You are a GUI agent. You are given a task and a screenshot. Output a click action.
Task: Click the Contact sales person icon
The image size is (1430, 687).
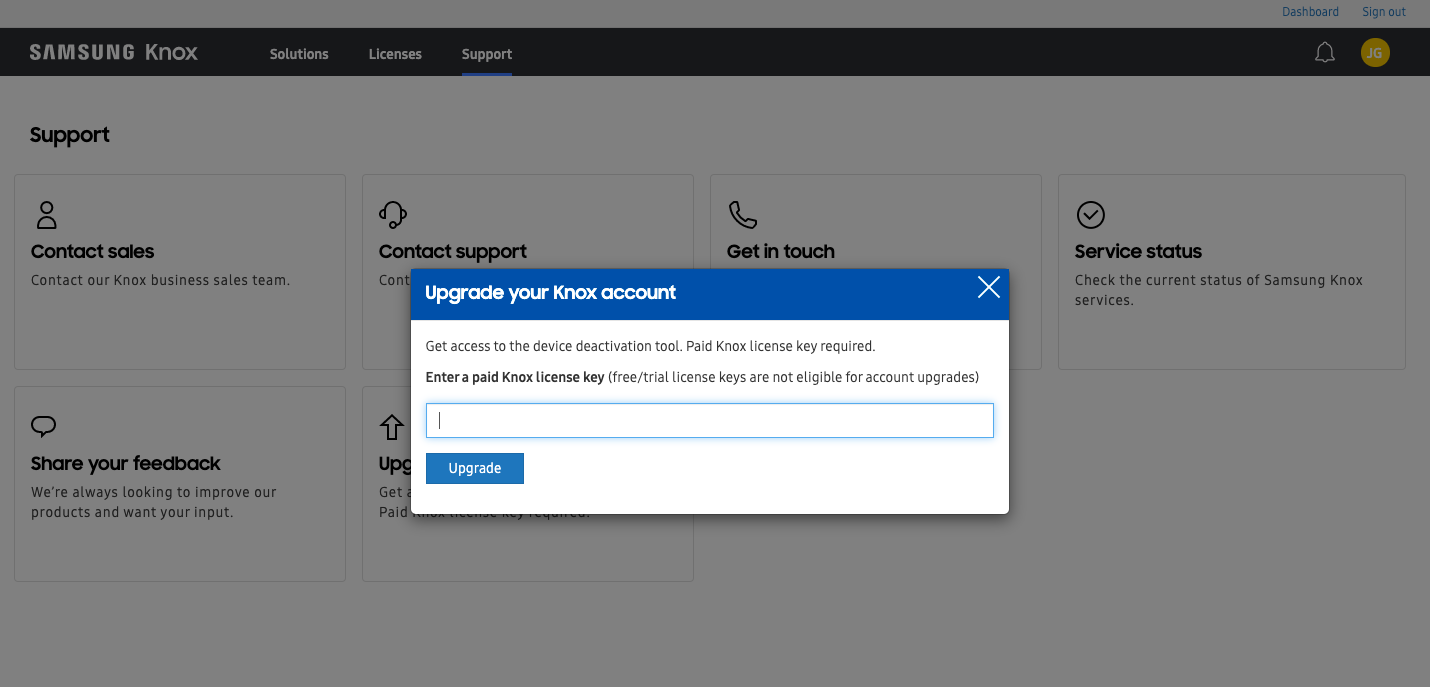(46, 215)
